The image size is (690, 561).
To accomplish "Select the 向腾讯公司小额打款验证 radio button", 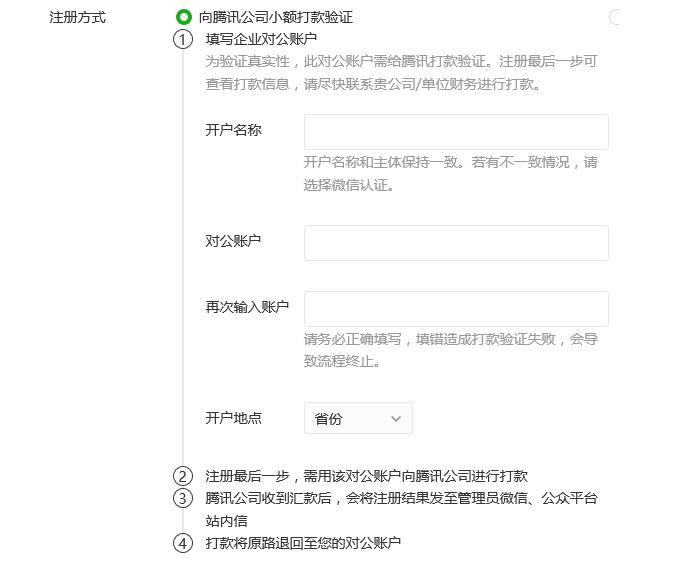I will click(x=183, y=17).
